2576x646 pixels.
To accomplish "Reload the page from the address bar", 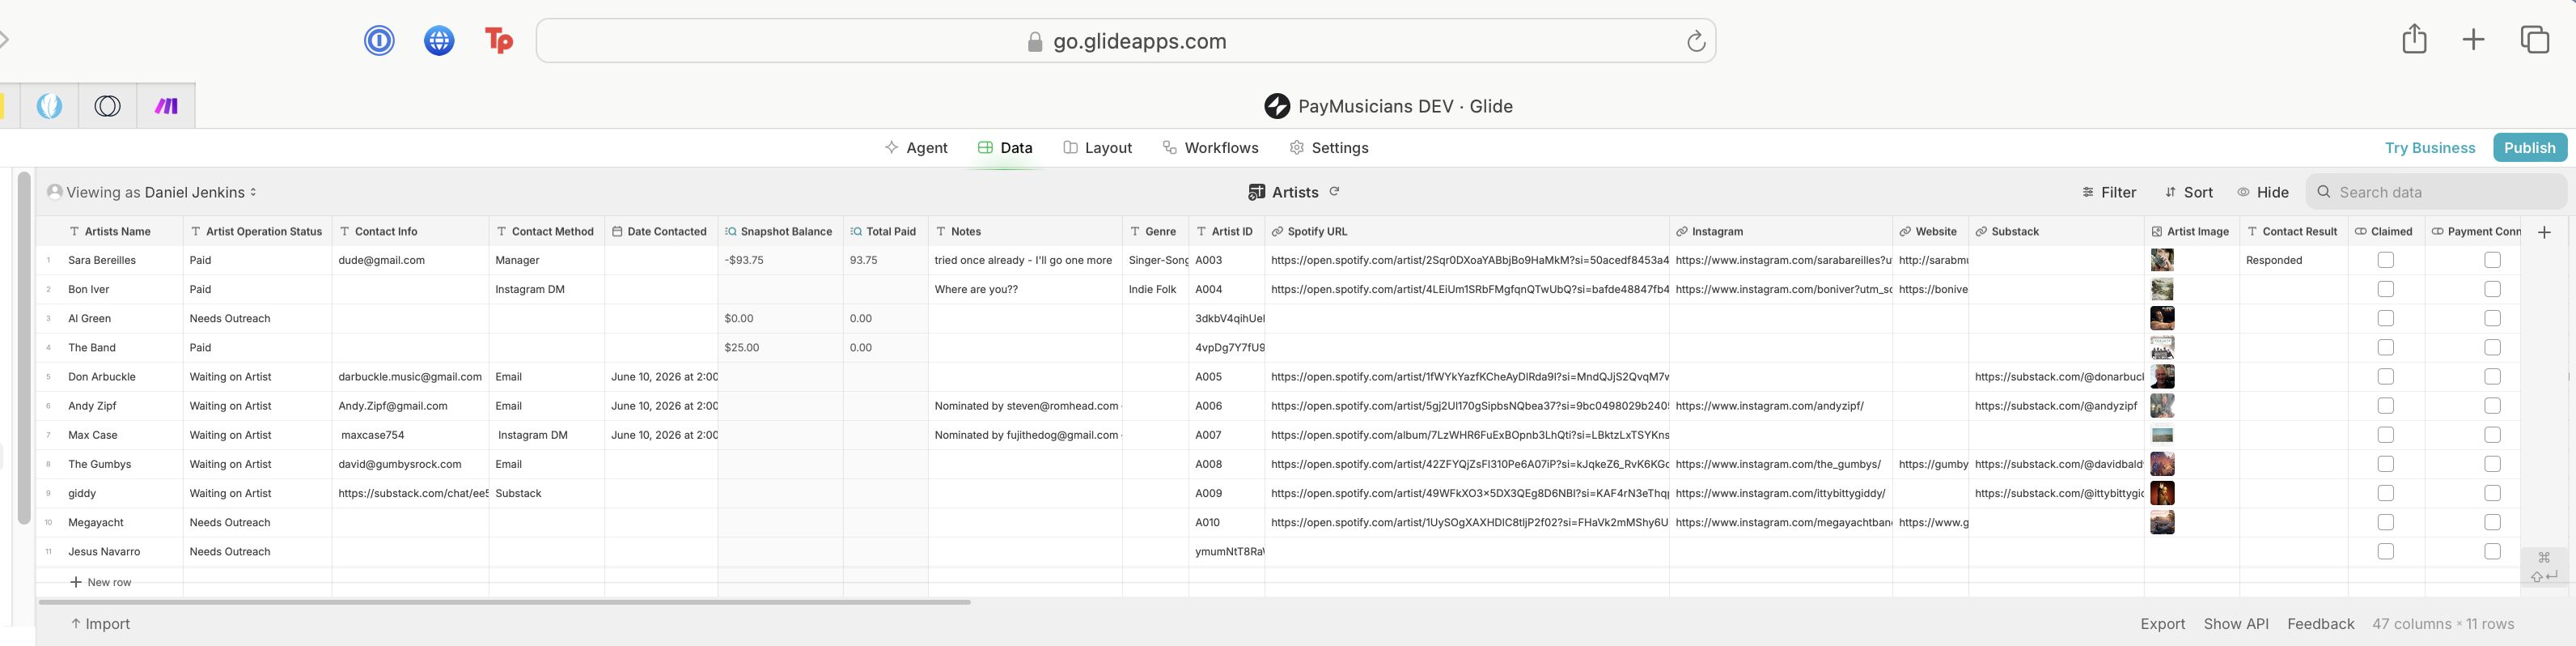I will click(1696, 41).
